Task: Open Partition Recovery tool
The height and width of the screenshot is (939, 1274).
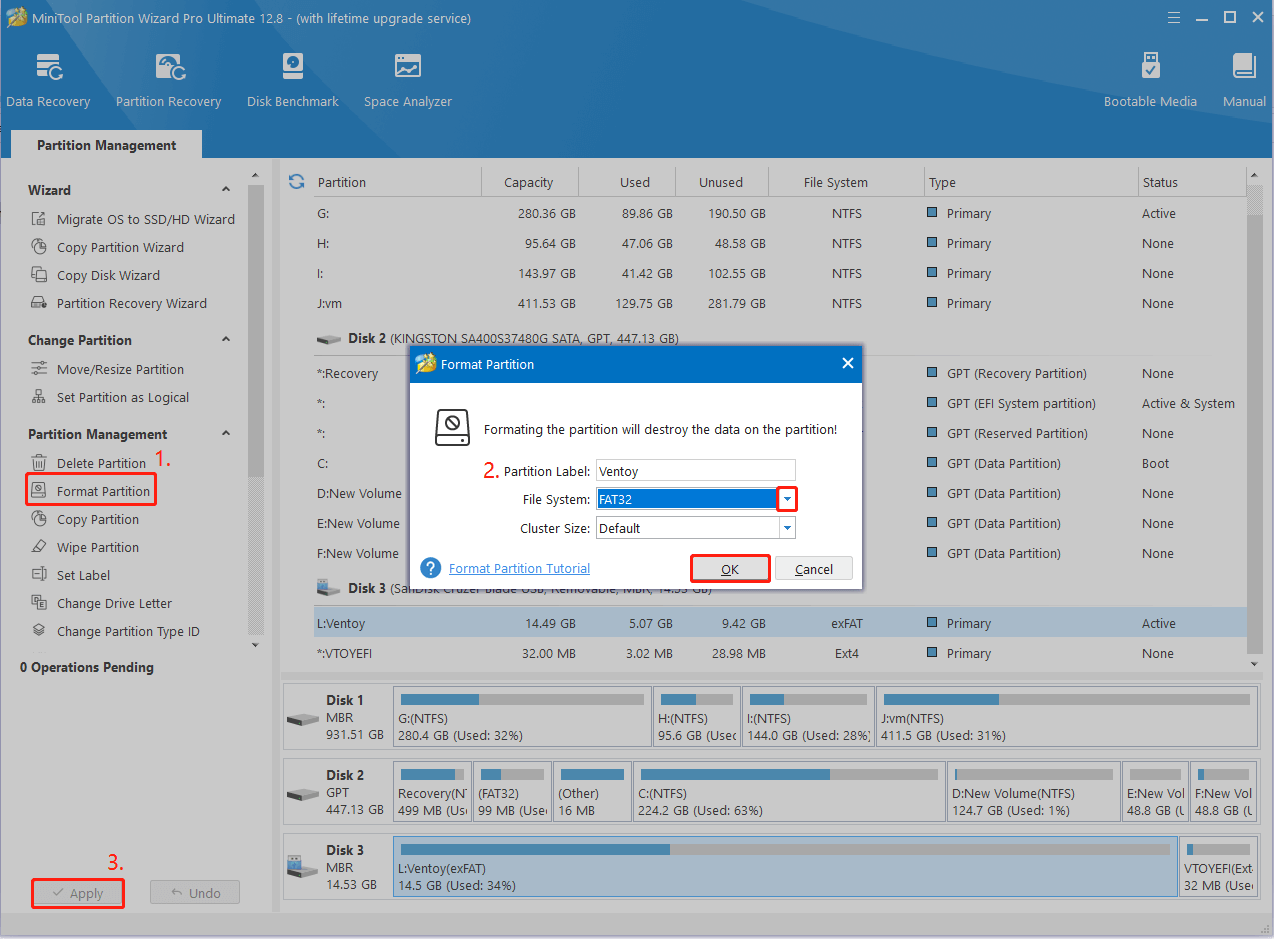Action: click(168, 80)
